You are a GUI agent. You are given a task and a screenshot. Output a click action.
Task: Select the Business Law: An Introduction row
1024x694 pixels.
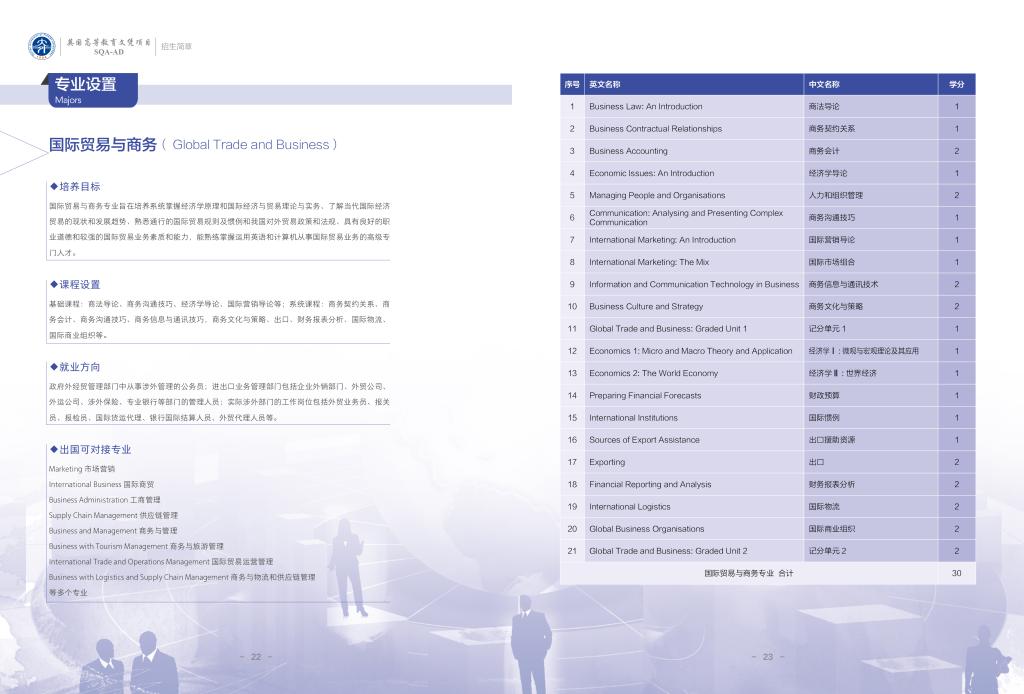[645, 106]
